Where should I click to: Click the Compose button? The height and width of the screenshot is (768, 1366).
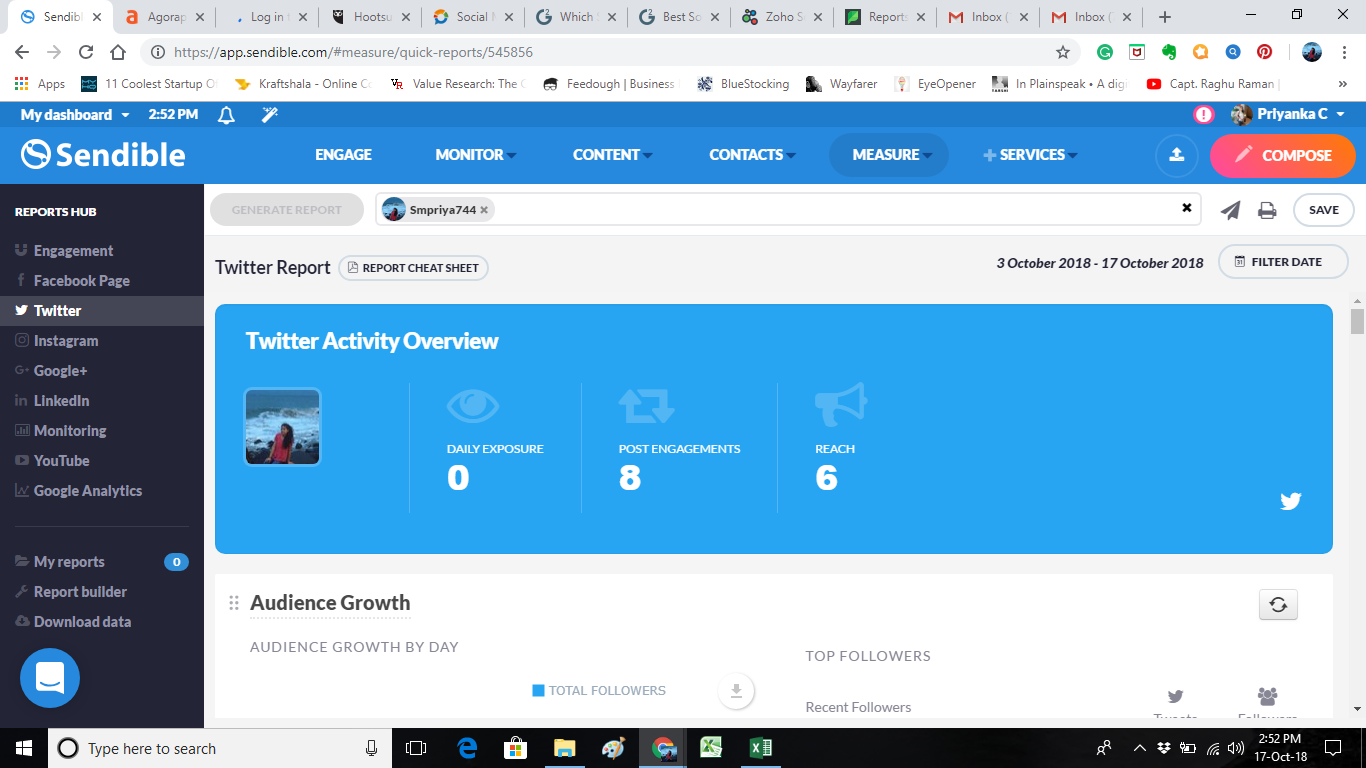coord(1283,155)
